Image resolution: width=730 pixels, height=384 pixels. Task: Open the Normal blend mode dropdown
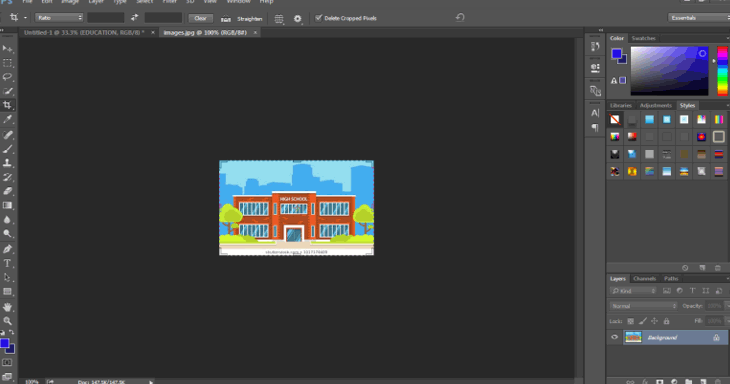coord(643,306)
